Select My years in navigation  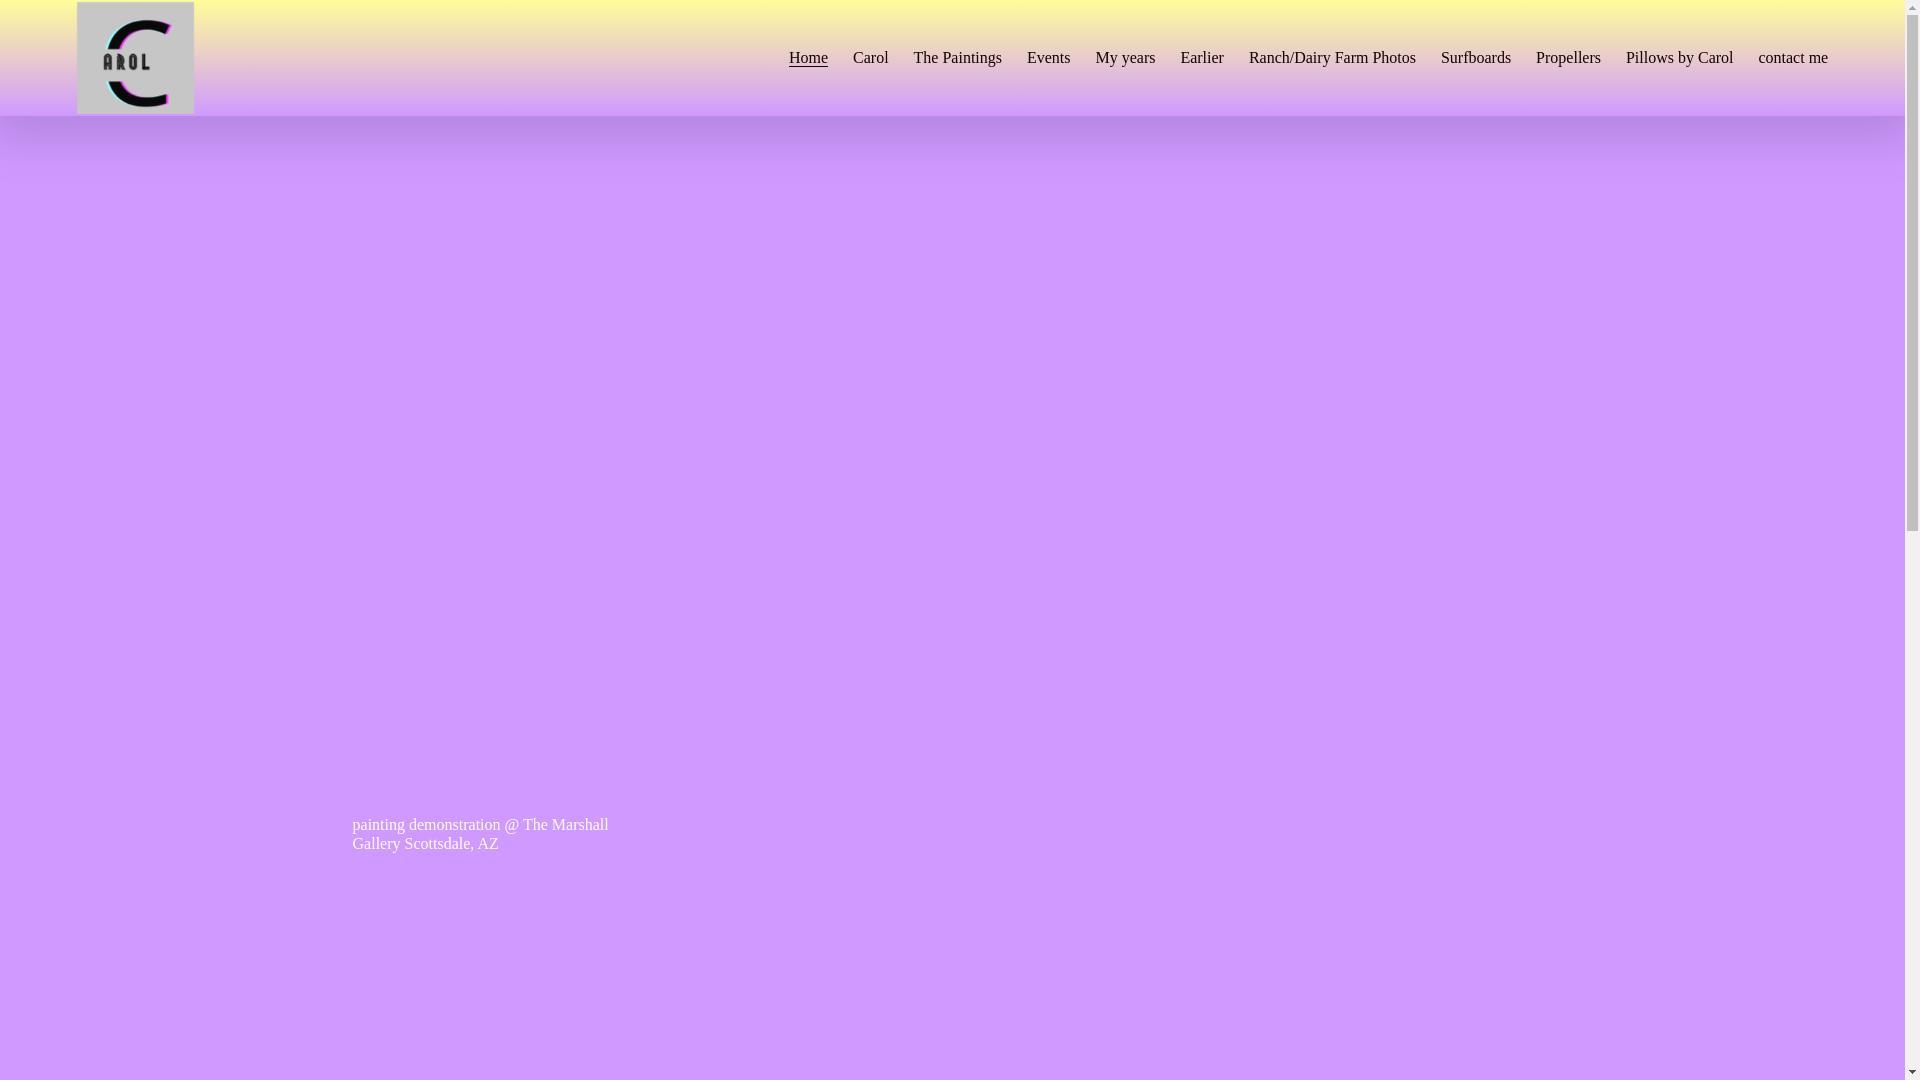click(1124, 58)
